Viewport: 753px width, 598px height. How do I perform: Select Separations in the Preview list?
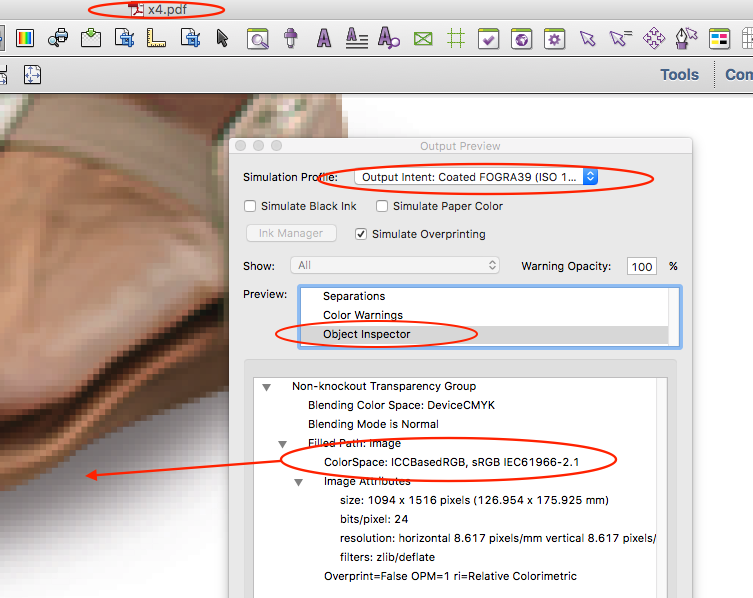click(x=484, y=296)
